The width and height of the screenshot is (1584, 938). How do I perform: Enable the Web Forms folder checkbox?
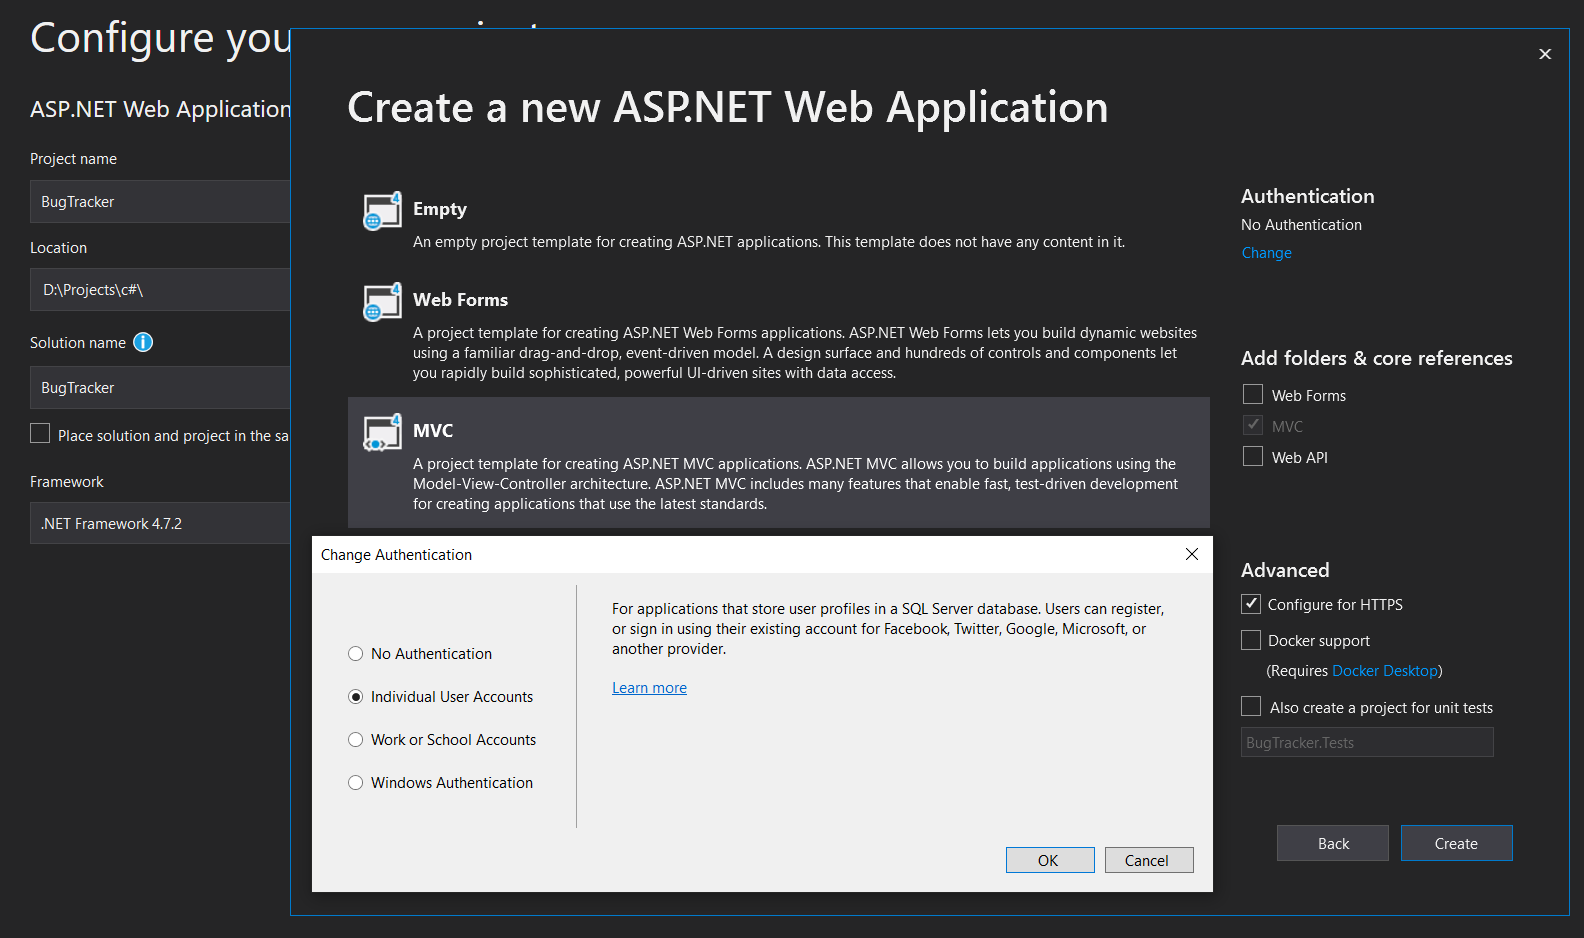[x=1253, y=395]
